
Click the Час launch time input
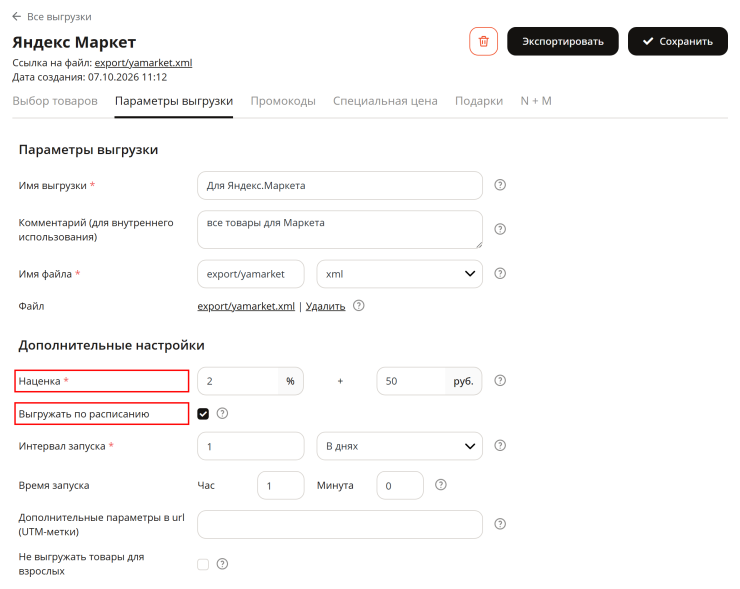[x=281, y=485]
